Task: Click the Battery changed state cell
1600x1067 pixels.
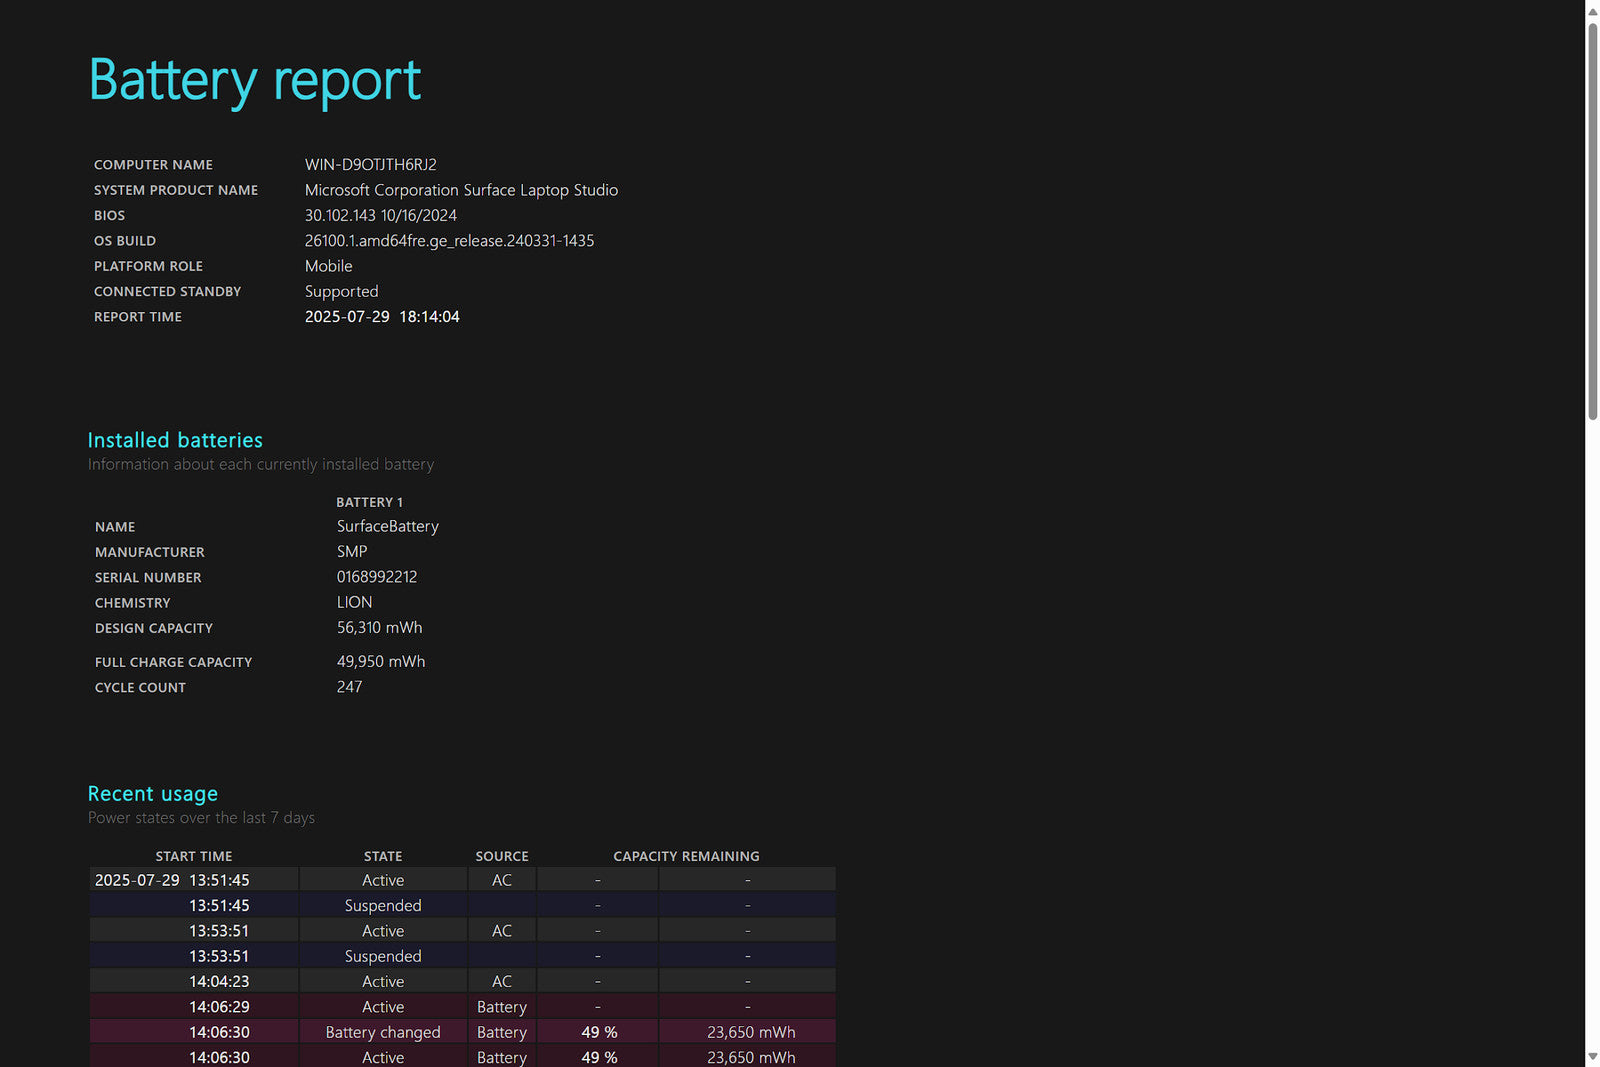Action: [383, 1032]
